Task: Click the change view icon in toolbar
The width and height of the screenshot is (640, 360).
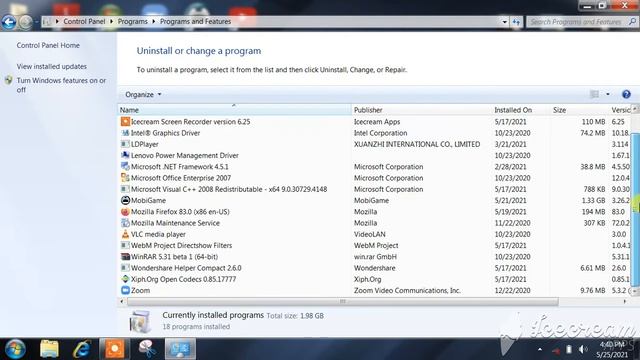Action: (x=595, y=94)
